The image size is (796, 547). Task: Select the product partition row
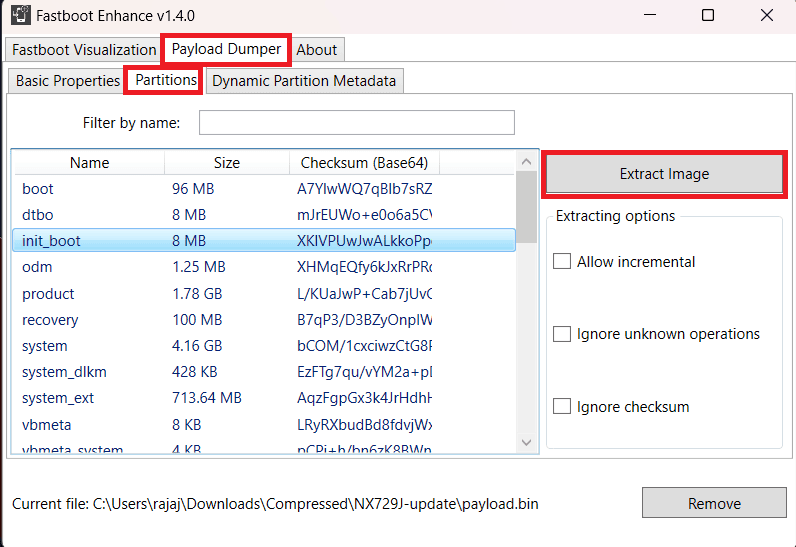264,293
